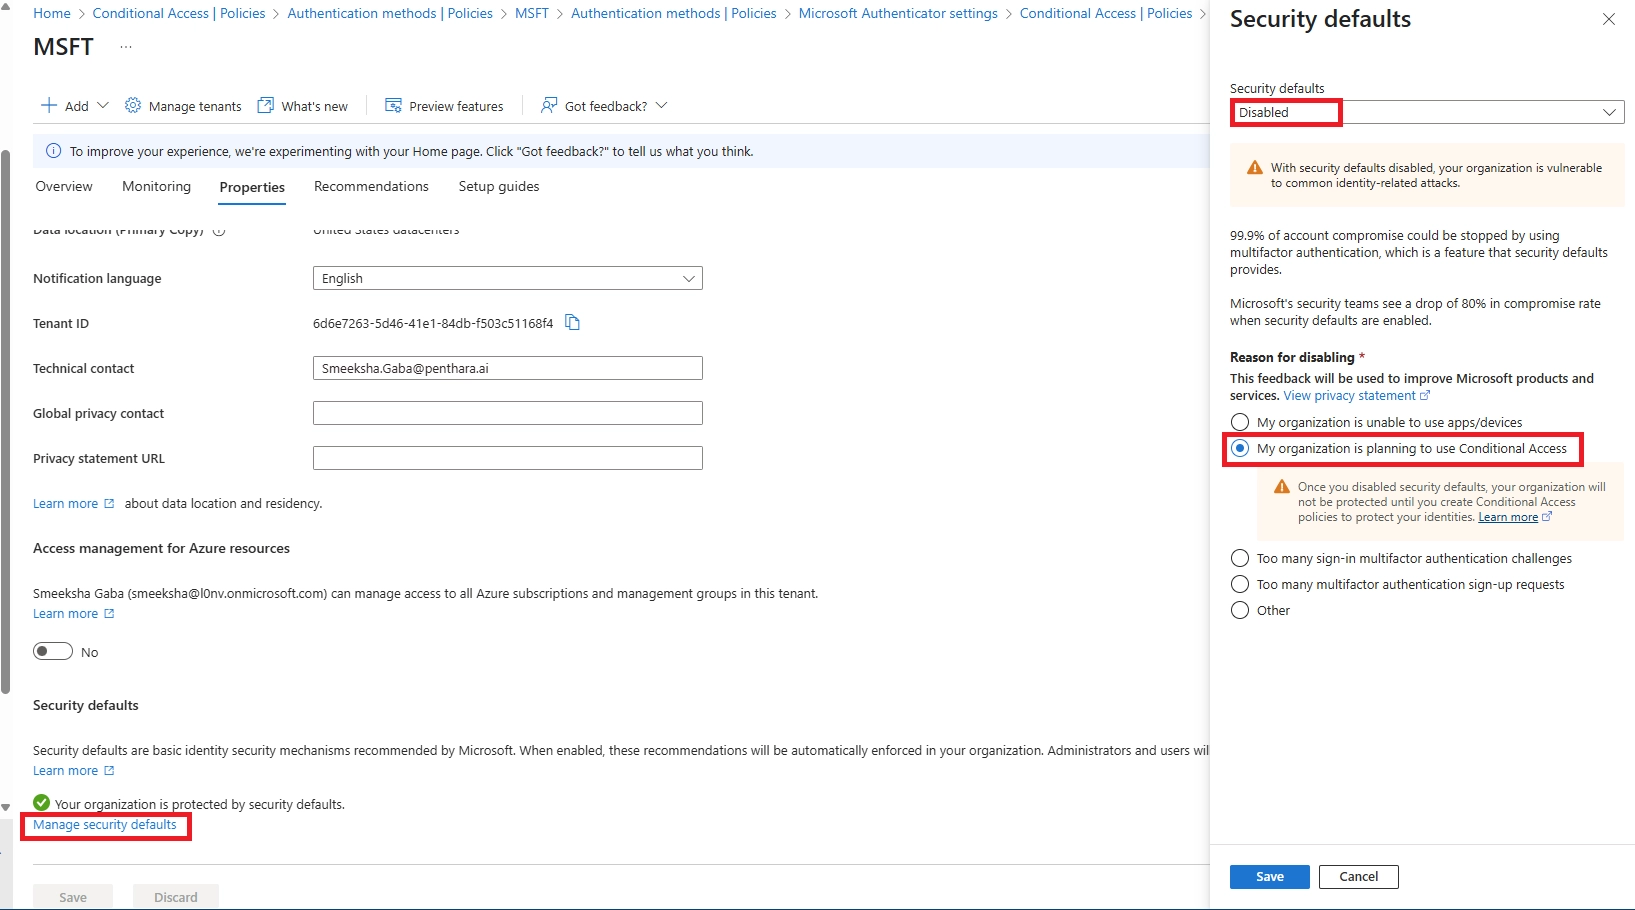Click the Manage tenants gear icon
This screenshot has width=1635, height=910.
pos(133,105)
